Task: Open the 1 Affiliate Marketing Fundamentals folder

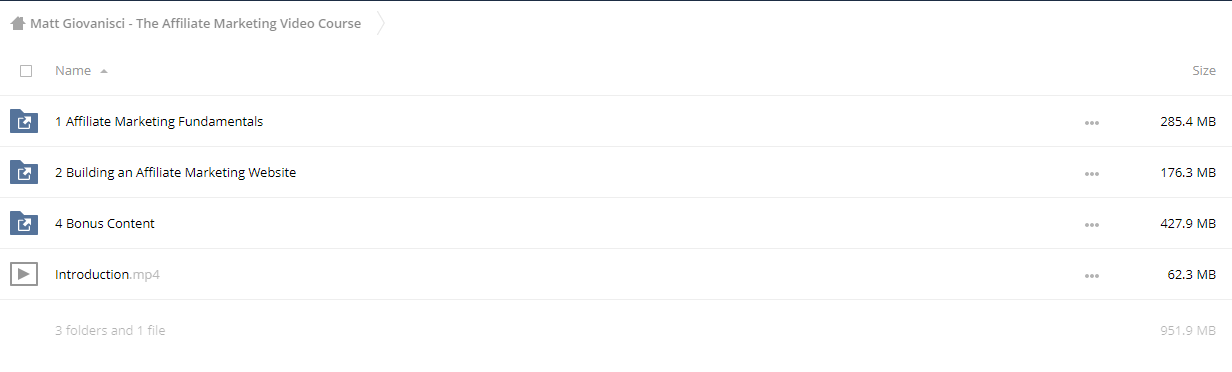Action: [159, 122]
